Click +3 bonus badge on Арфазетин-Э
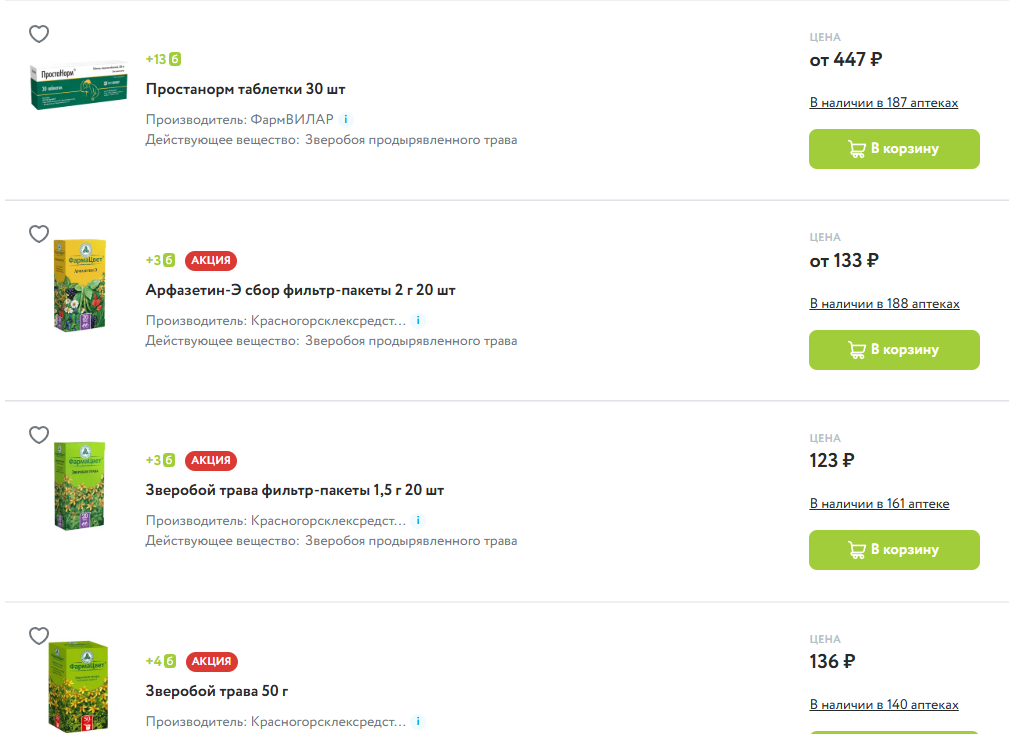This screenshot has height=734, width=1009. pyautogui.click(x=160, y=260)
